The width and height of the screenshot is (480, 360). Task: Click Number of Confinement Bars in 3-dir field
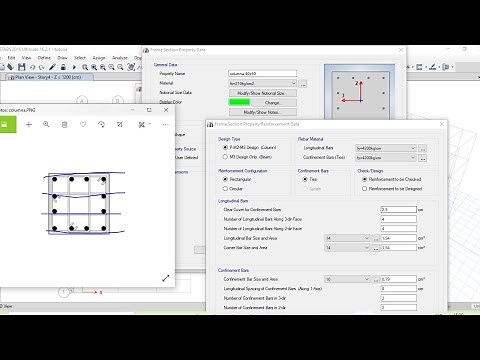point(399,298)
